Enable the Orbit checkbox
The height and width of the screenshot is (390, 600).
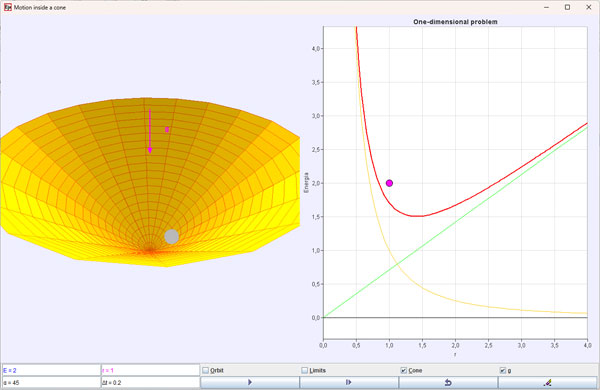(205, 370)
